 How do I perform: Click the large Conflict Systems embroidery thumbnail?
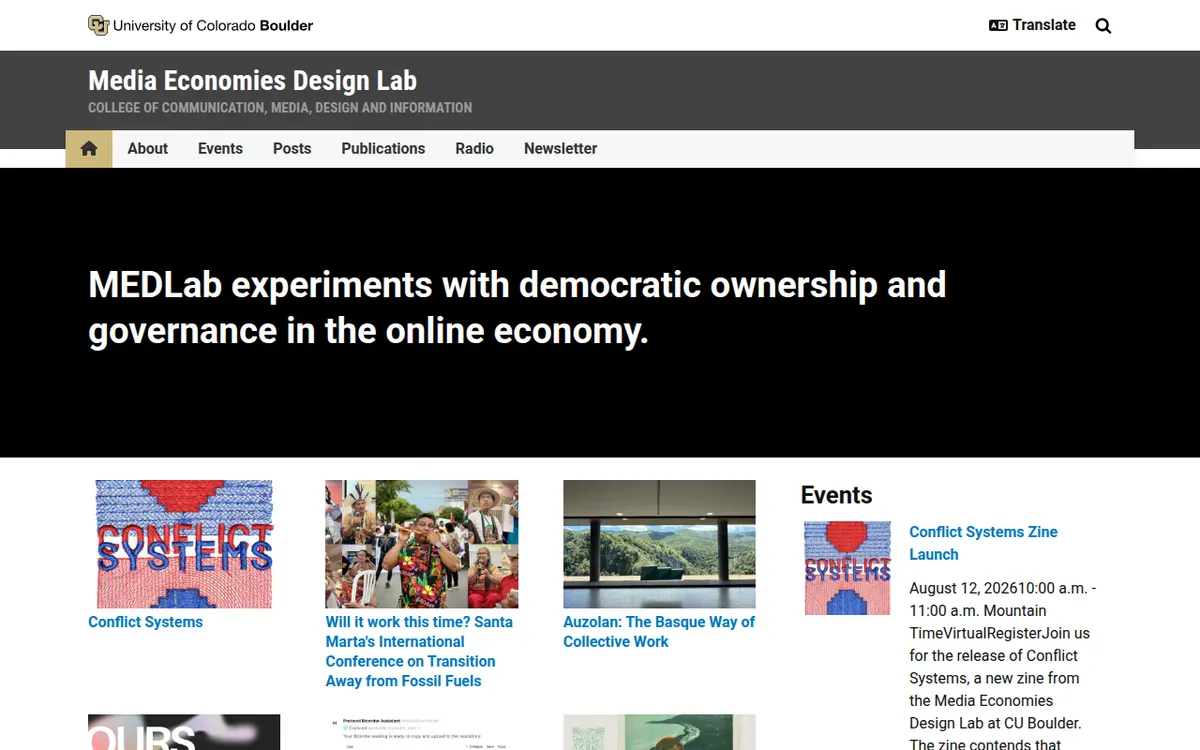(184, 544)
